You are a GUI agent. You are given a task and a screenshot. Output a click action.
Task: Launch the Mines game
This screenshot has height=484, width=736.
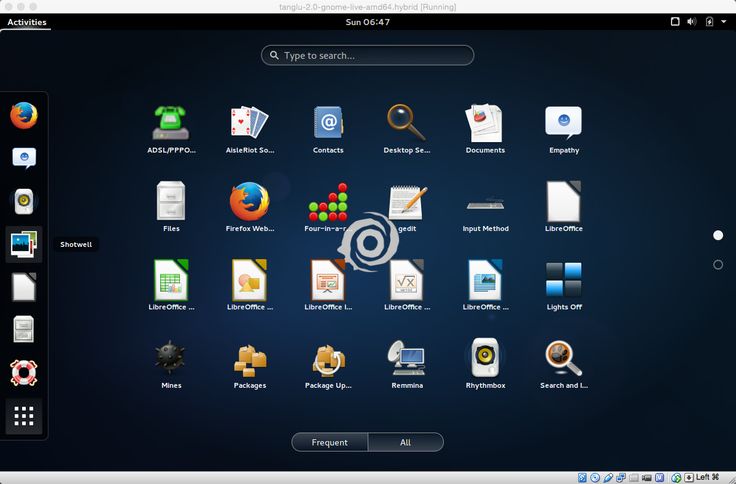tap(171, 358)
